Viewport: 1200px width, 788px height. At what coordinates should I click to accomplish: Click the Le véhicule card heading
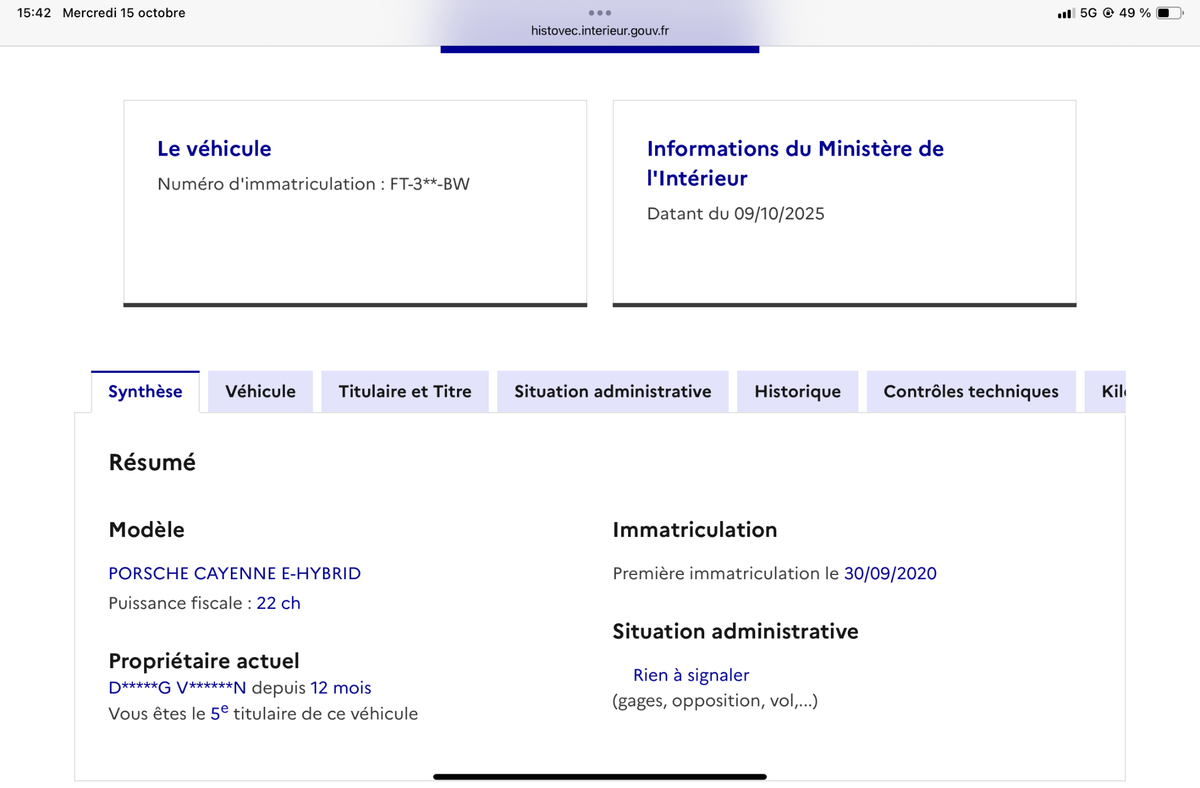coord(214,148)
